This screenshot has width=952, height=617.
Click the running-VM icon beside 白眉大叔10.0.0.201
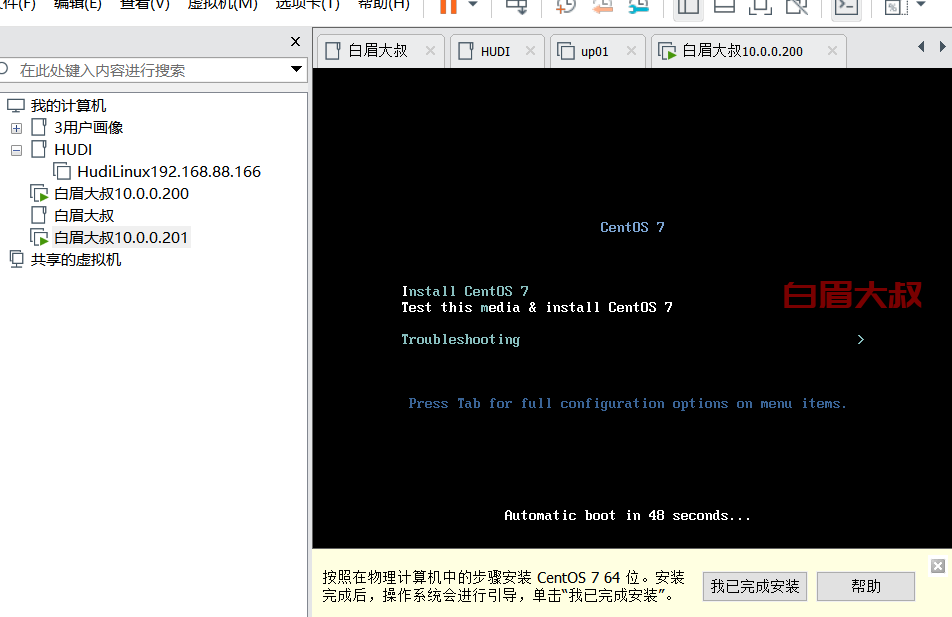[x=39, y=237]
